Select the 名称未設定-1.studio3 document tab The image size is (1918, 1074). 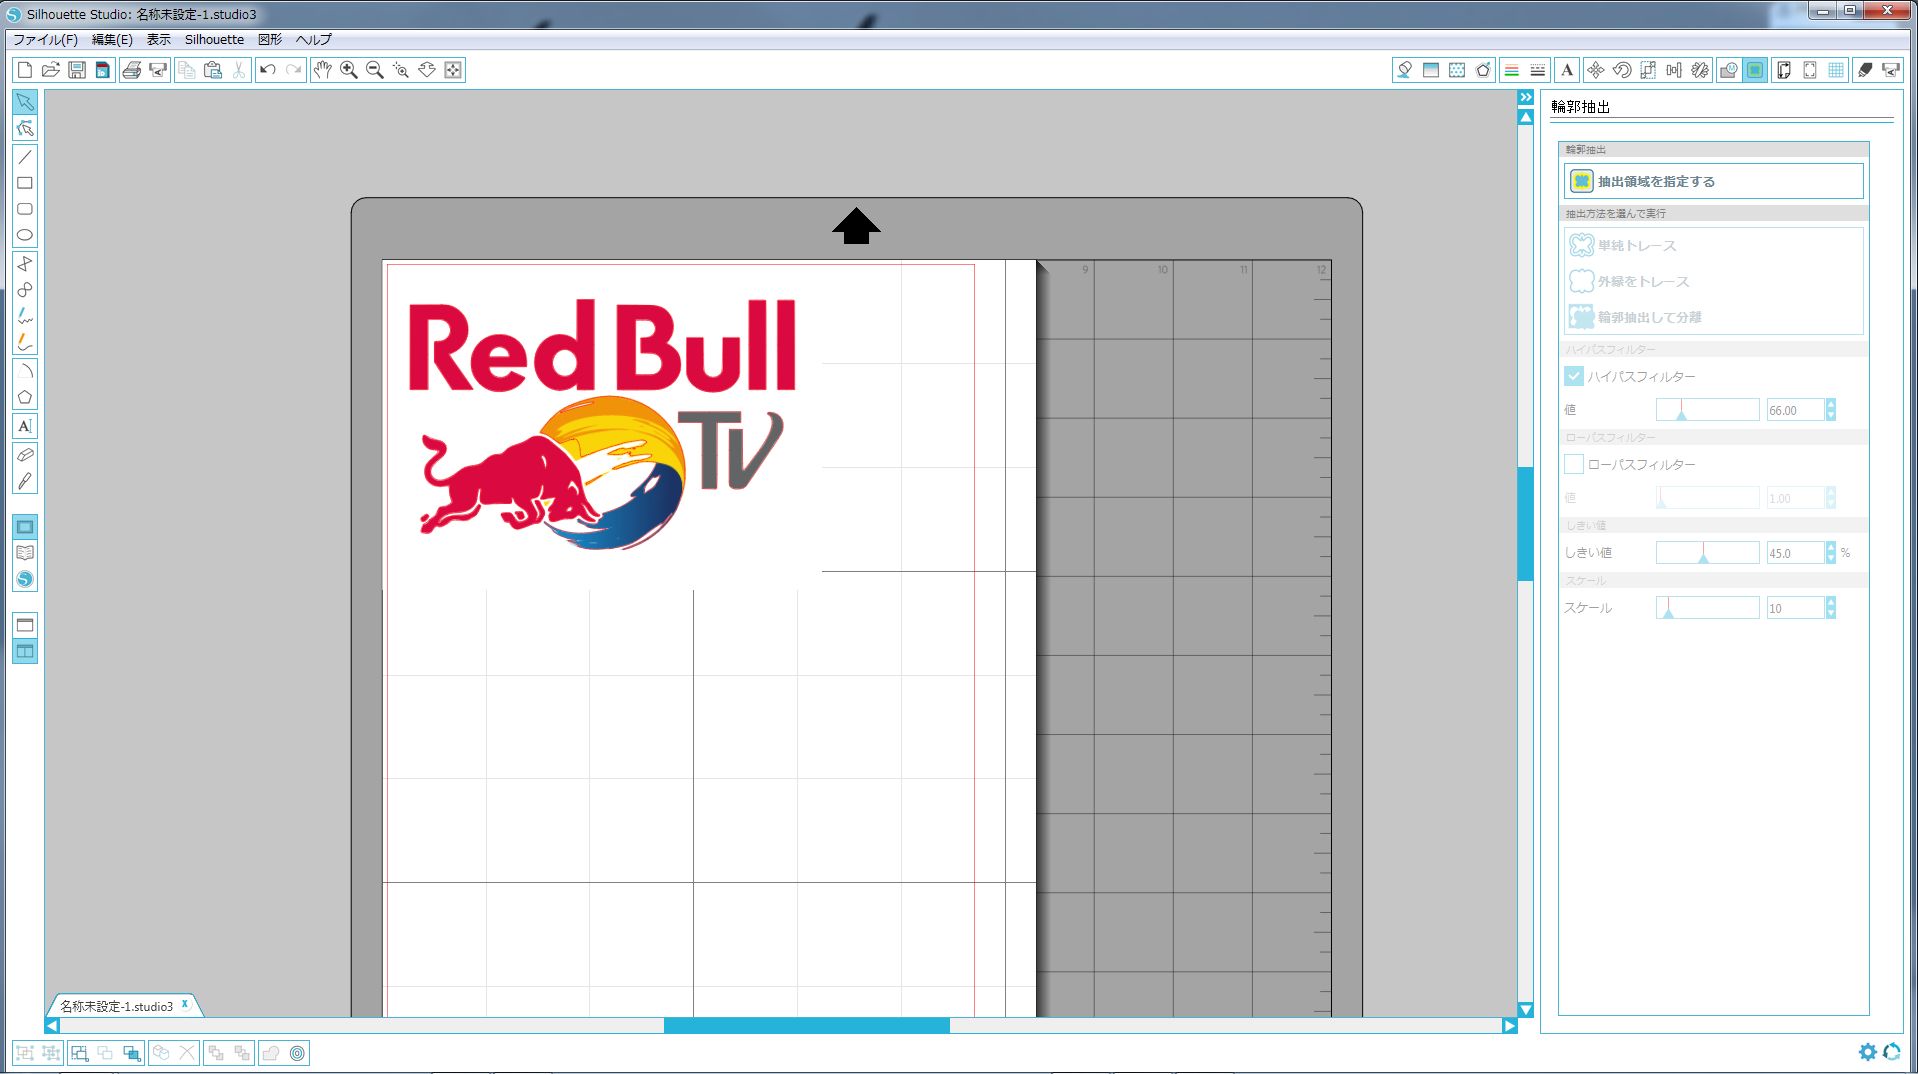(x=116, y=1006)
